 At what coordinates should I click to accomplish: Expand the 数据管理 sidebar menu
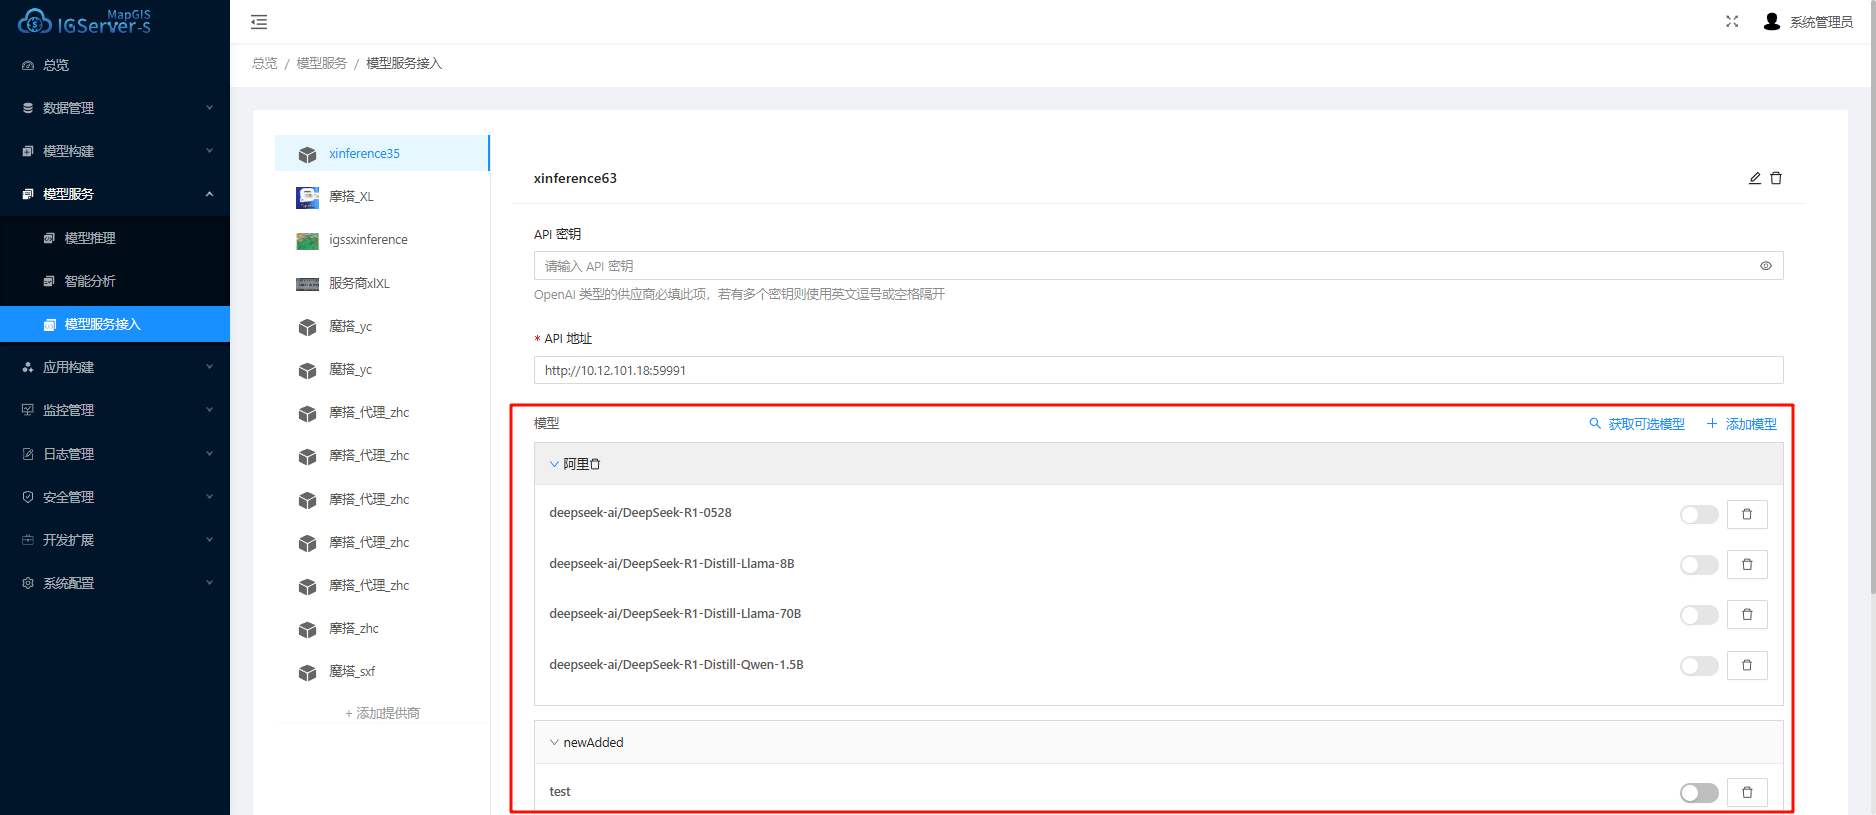coord(115,108)
